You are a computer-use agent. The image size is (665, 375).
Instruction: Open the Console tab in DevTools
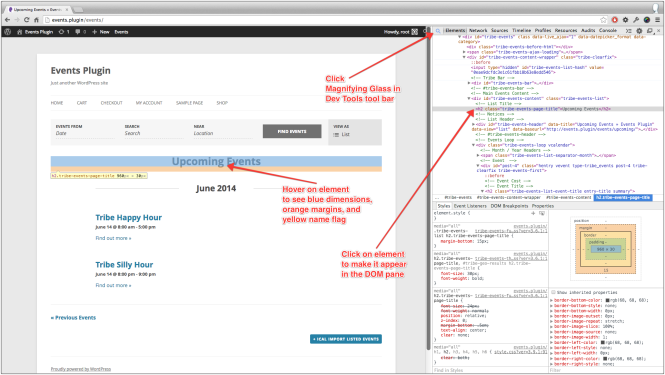click(608, 31)
